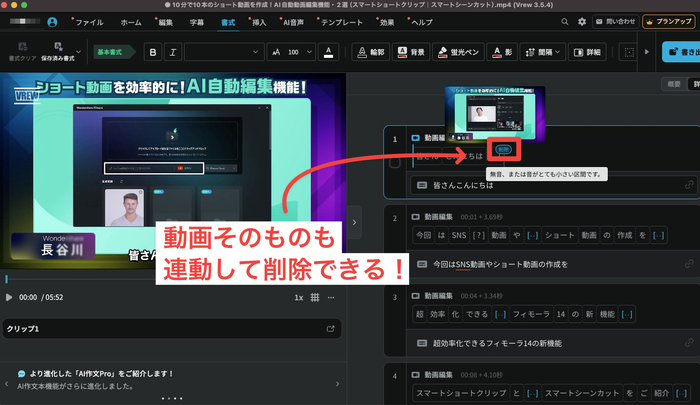Select the 蛍光ペン highlighter tool

coord(458,52)
